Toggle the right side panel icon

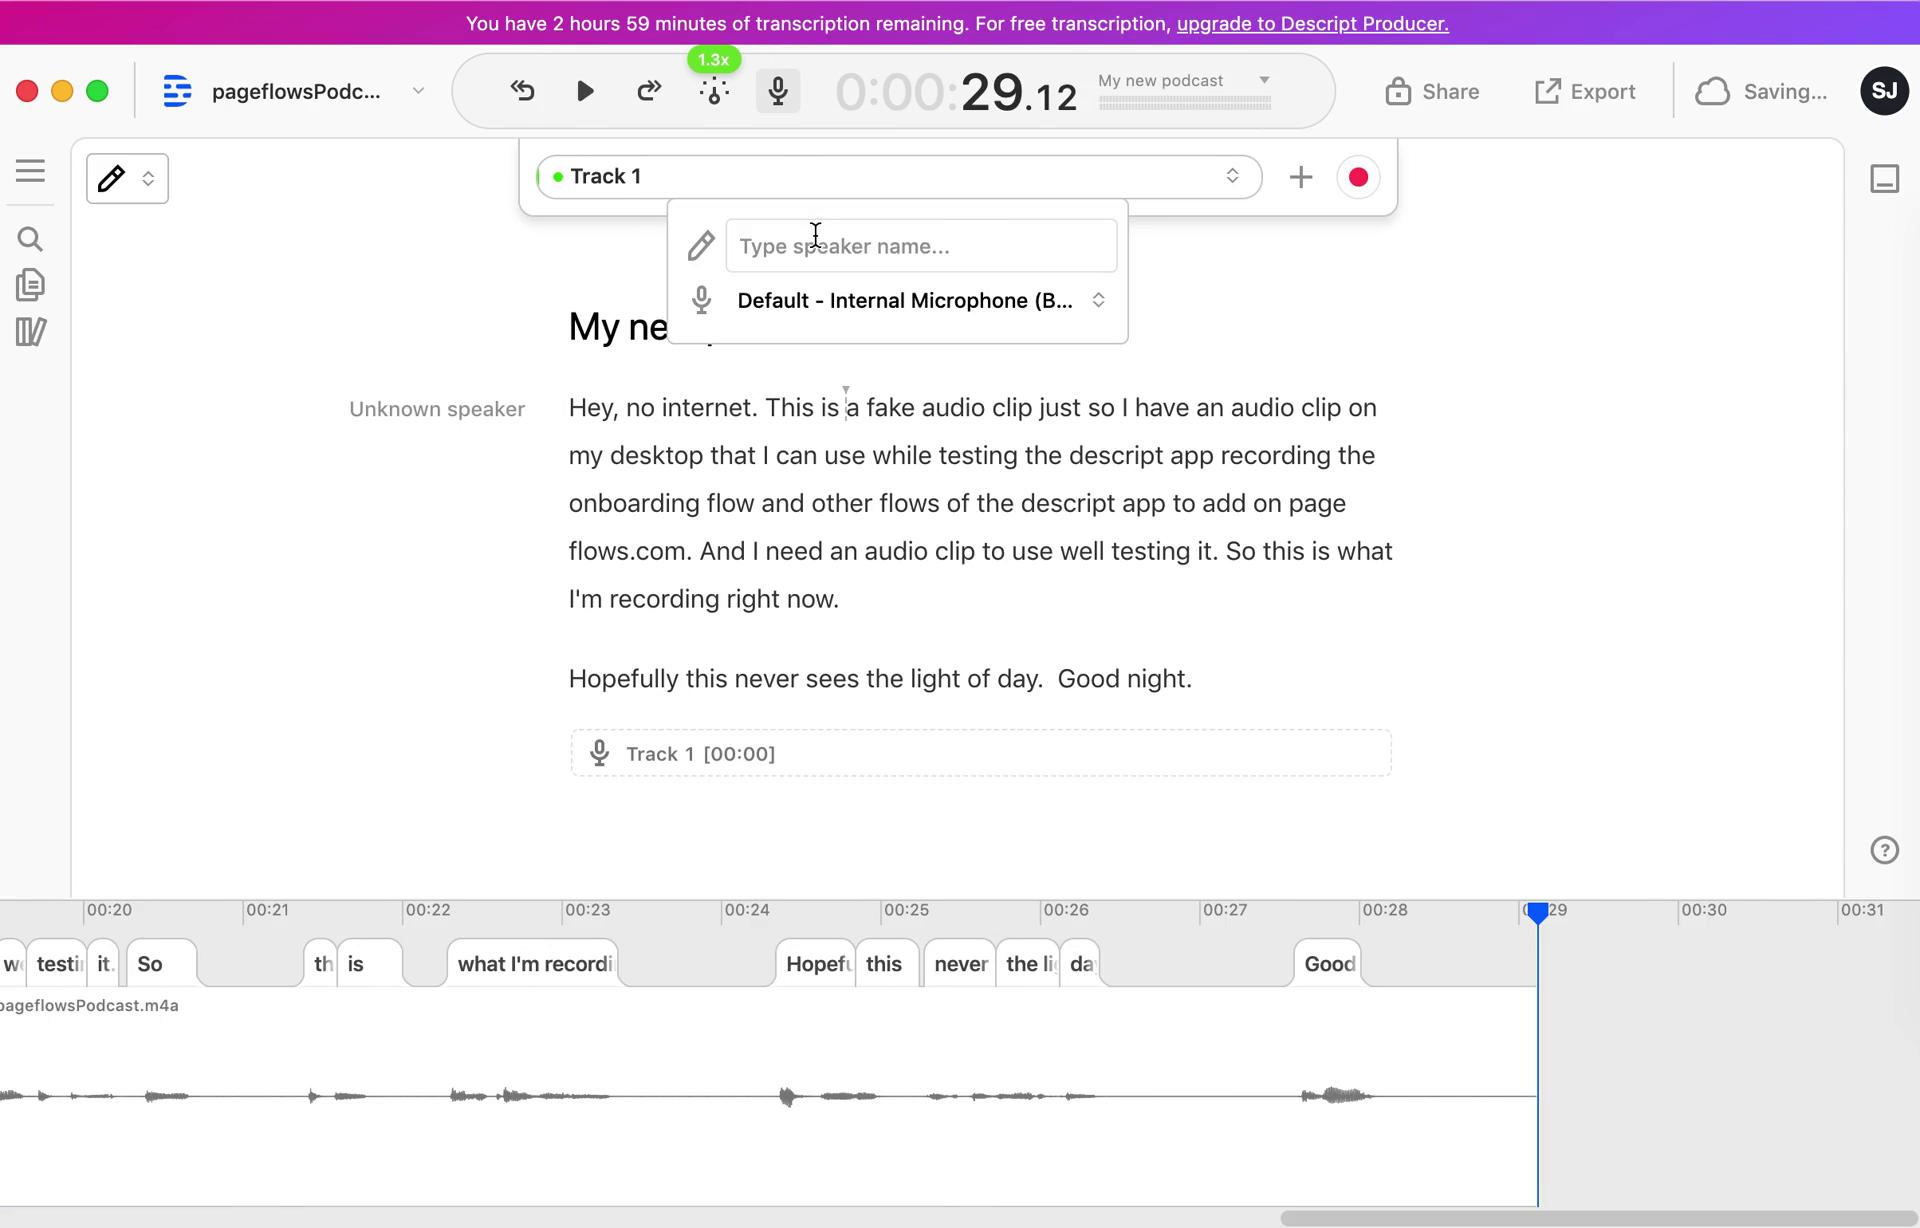click(x=1885, y=179)
